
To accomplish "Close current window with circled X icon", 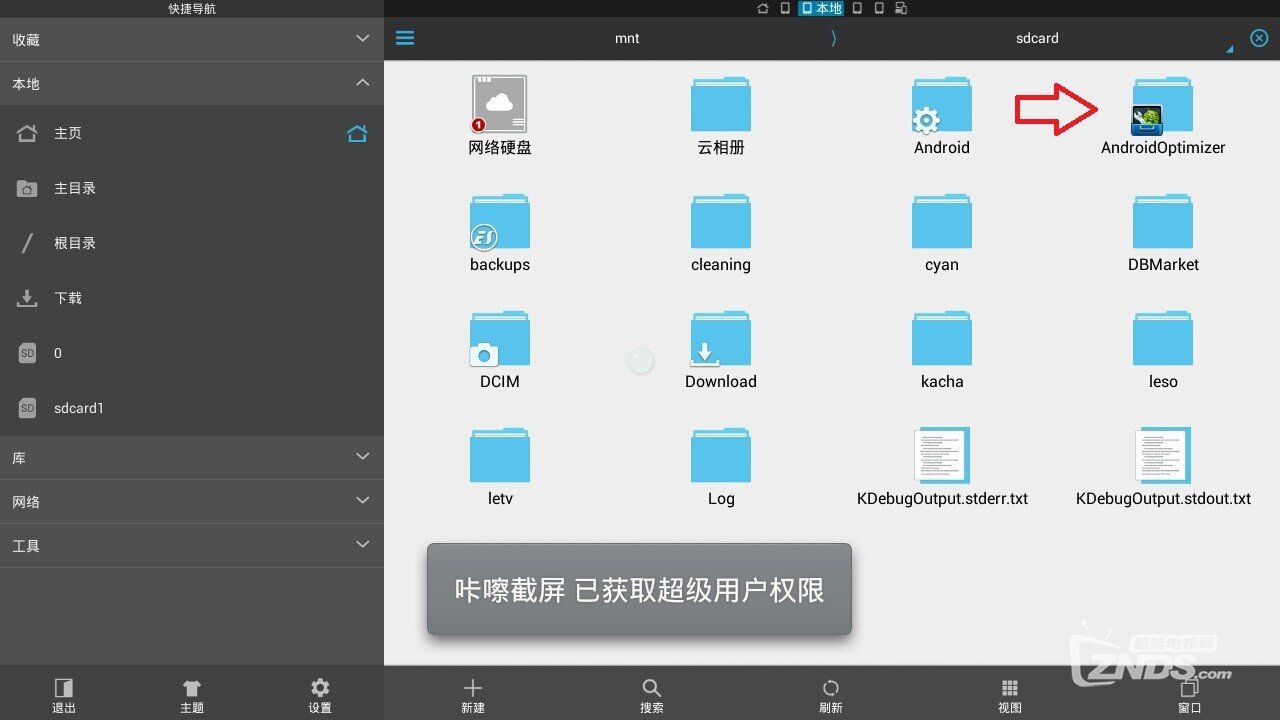I will click(x=1259, y=38).
